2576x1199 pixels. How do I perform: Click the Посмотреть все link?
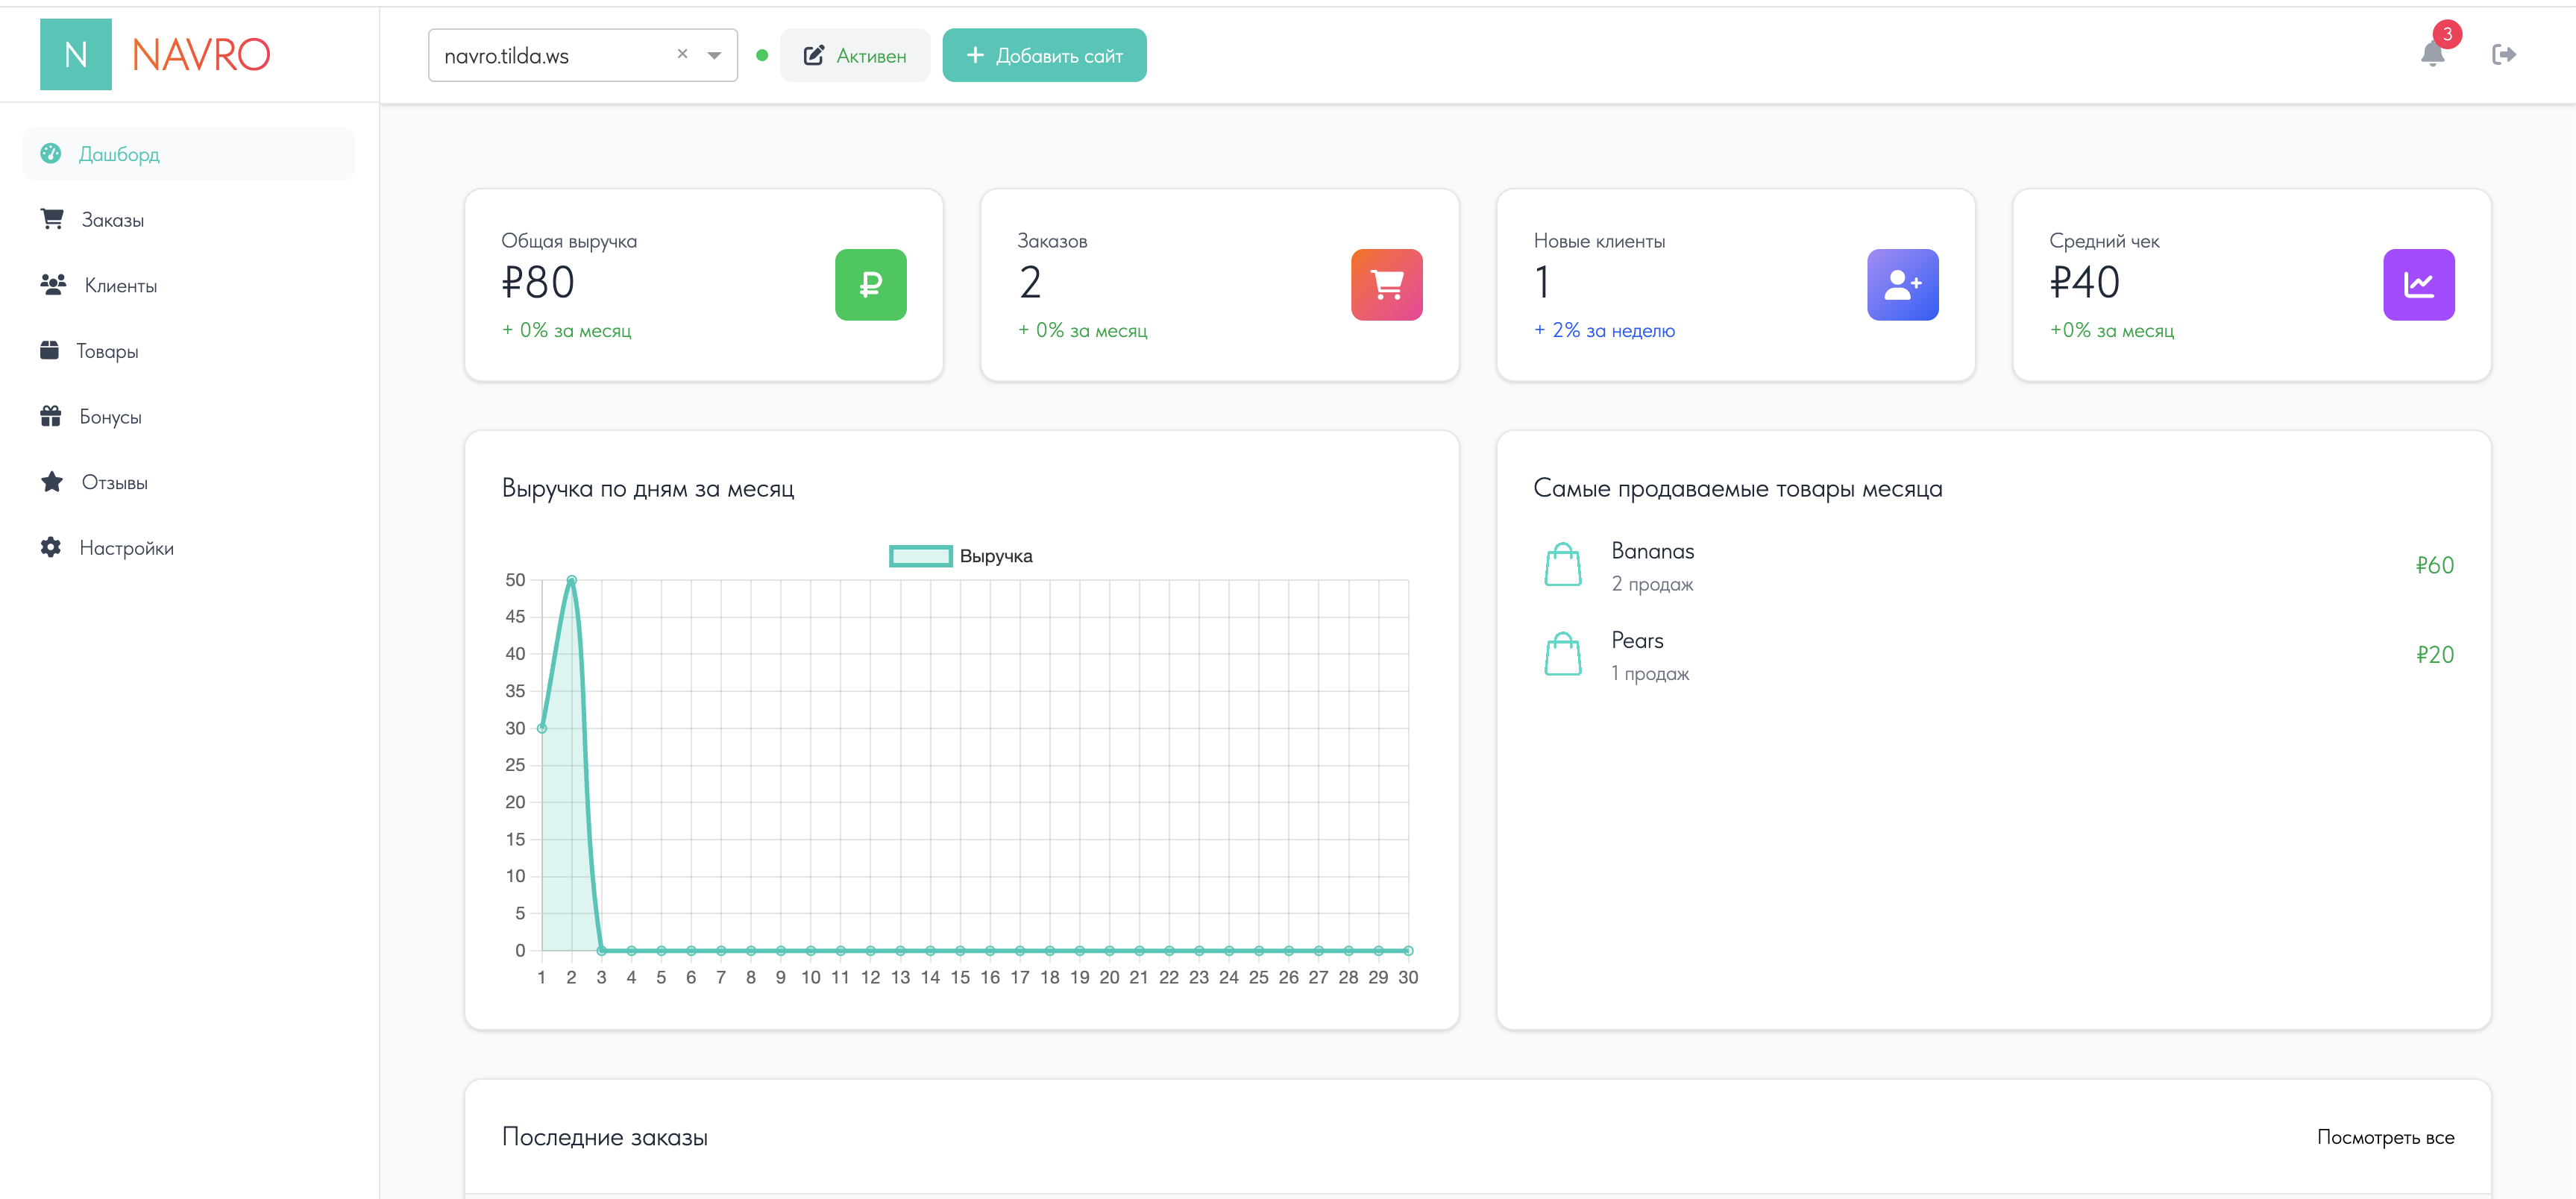coord(2385,1137)
